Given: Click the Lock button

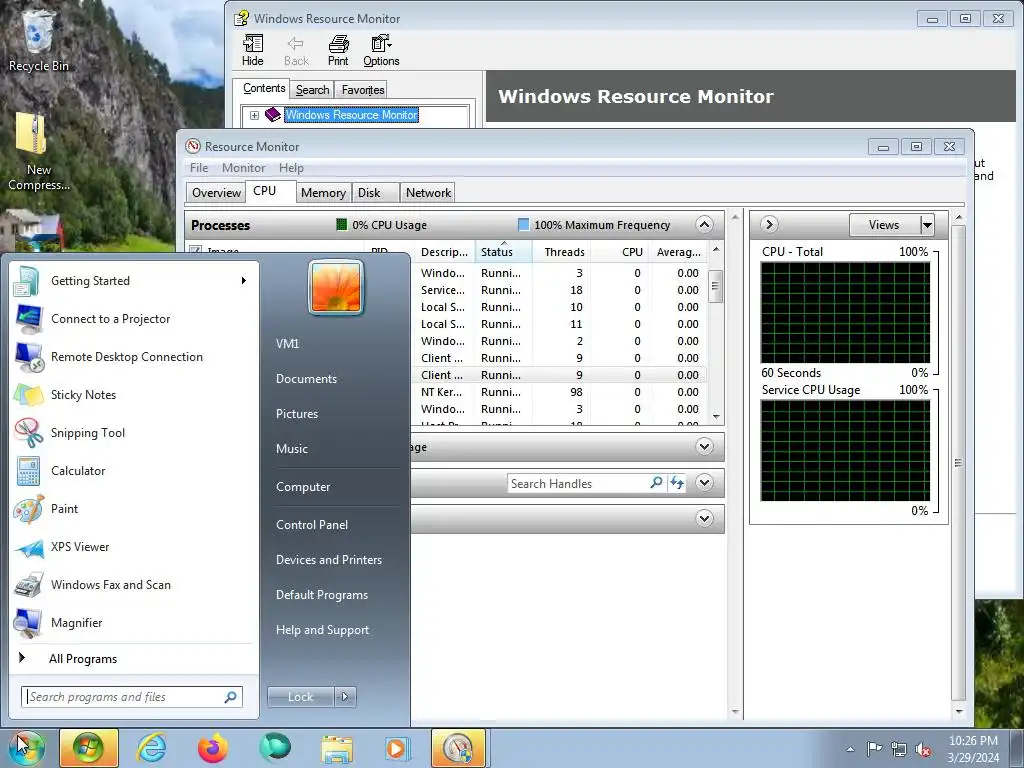Looking at the screenshot, I should tap(300, 697).
